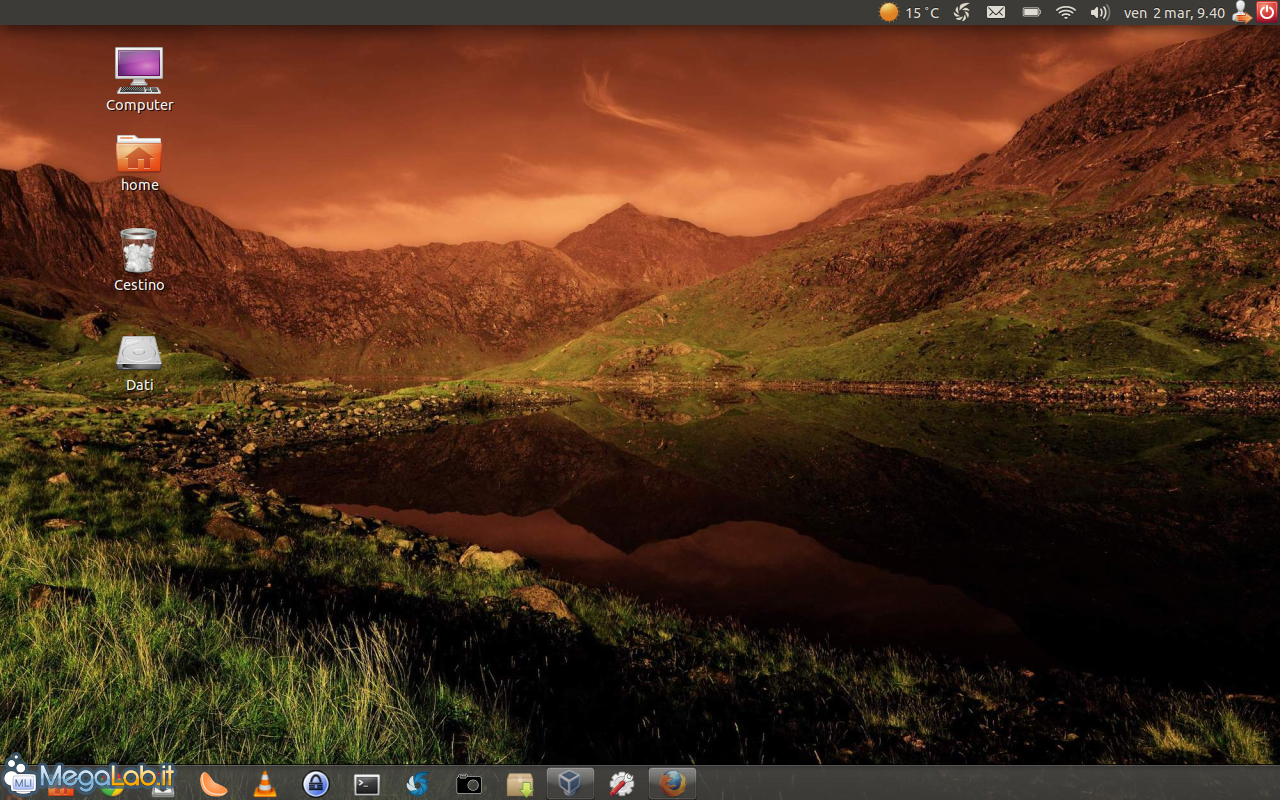Screen dimensions: 1280x800
Task: Open the battery status indicator
Action: [x=1031, y=12]
